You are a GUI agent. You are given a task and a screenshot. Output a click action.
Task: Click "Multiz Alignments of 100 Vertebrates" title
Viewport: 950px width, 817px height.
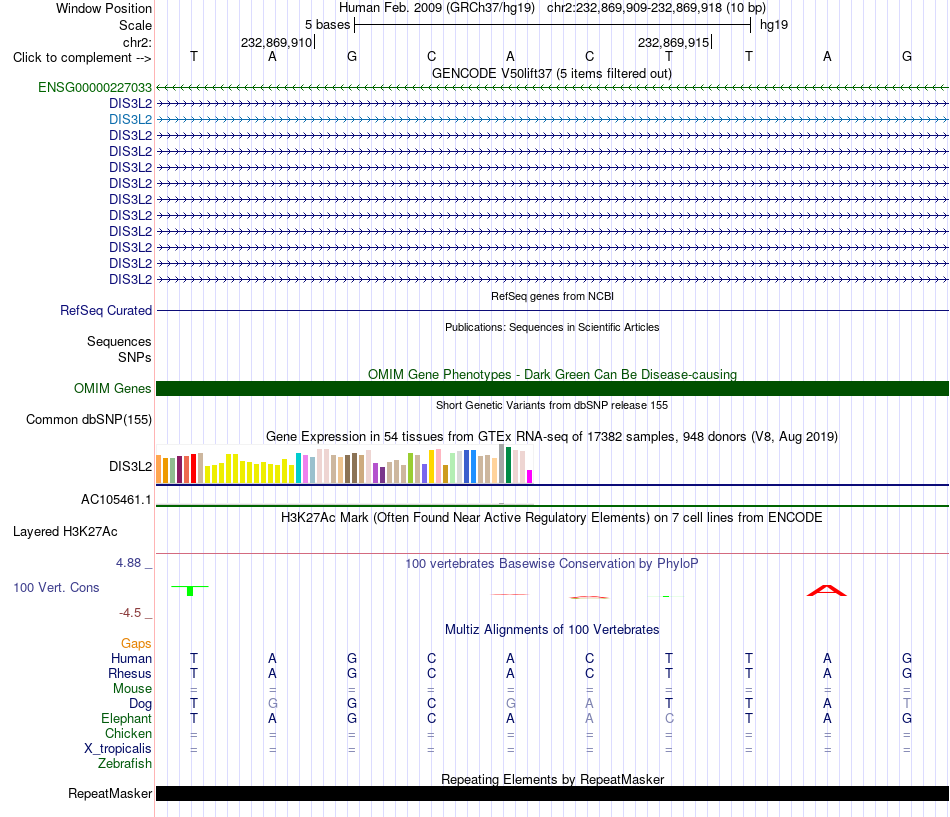coord(552,630)
